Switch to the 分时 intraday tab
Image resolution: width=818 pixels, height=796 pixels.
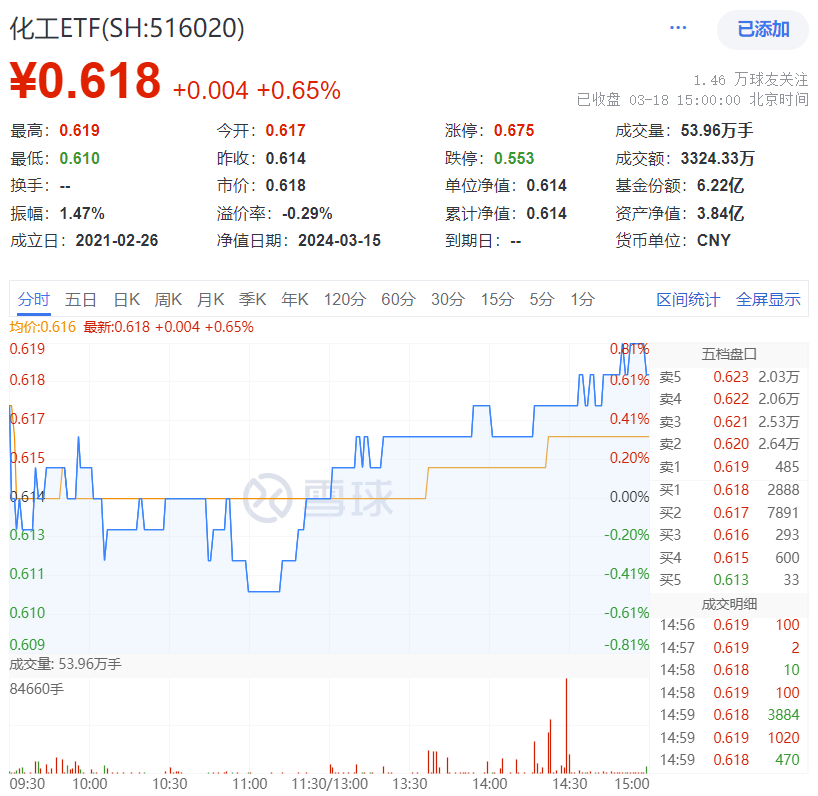click(32, 299)
